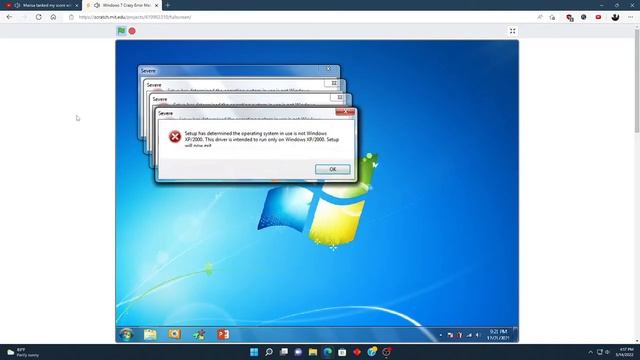Screen dimensions: 640x360
Task: Show hidden icons via tray chevron
Action: 590,352
